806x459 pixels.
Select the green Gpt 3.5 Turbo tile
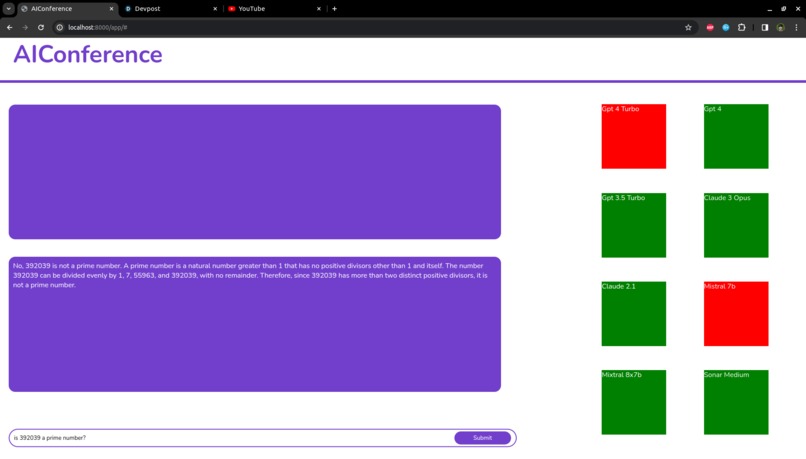[633, 225]
